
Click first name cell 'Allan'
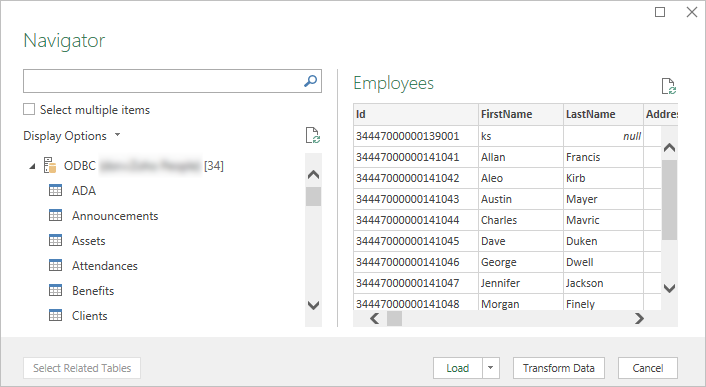520,157
